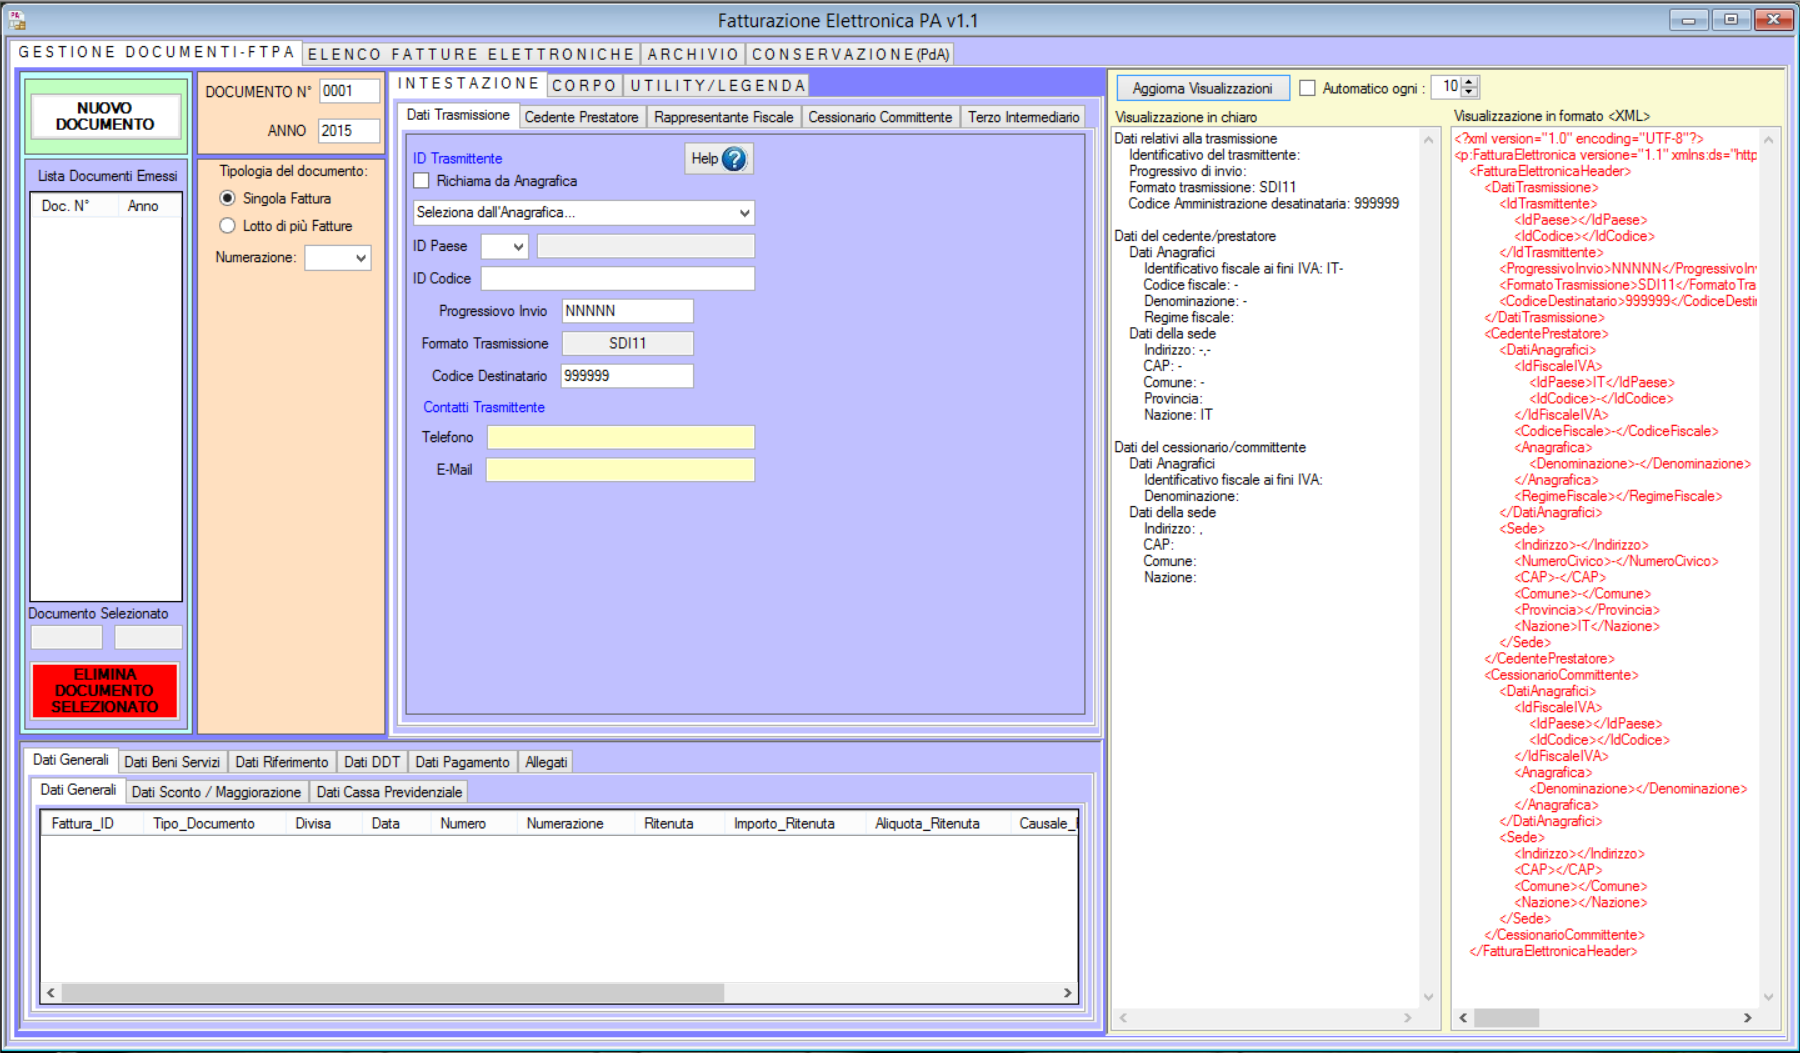This screenshot has height=1053, width=1800.
Task: Click the Tipo_Documento column header
Action: pos(204,824)
